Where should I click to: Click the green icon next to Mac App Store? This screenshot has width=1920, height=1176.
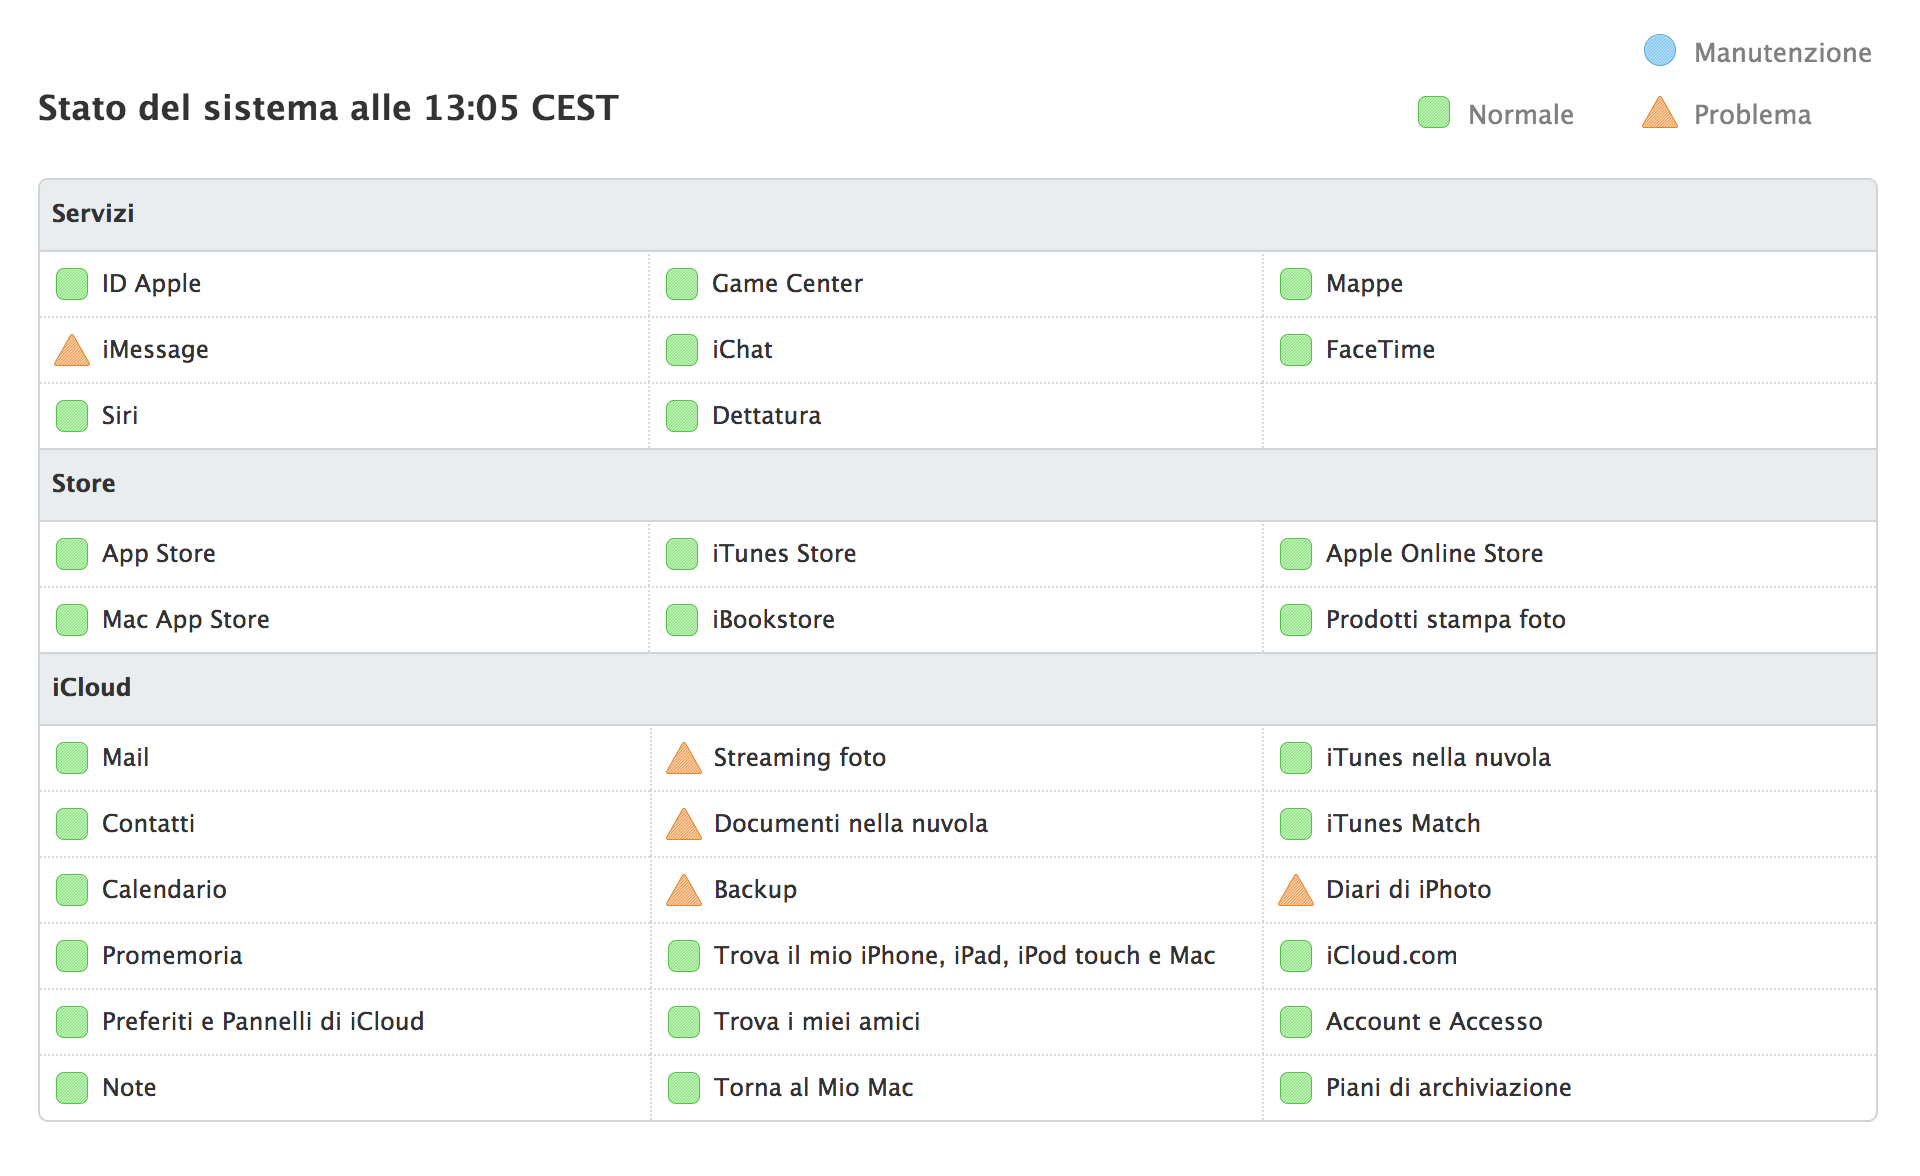tap(72, 620)
